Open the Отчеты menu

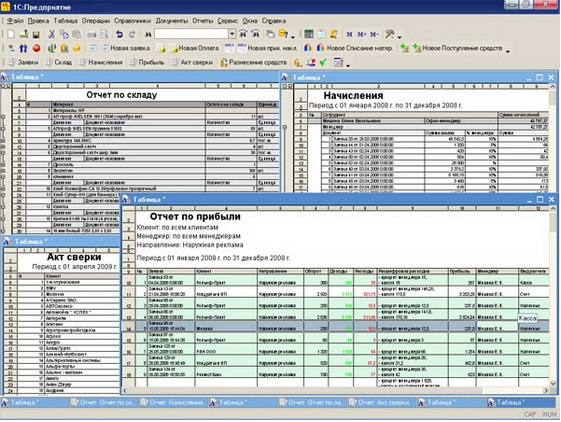coord(203,21)
